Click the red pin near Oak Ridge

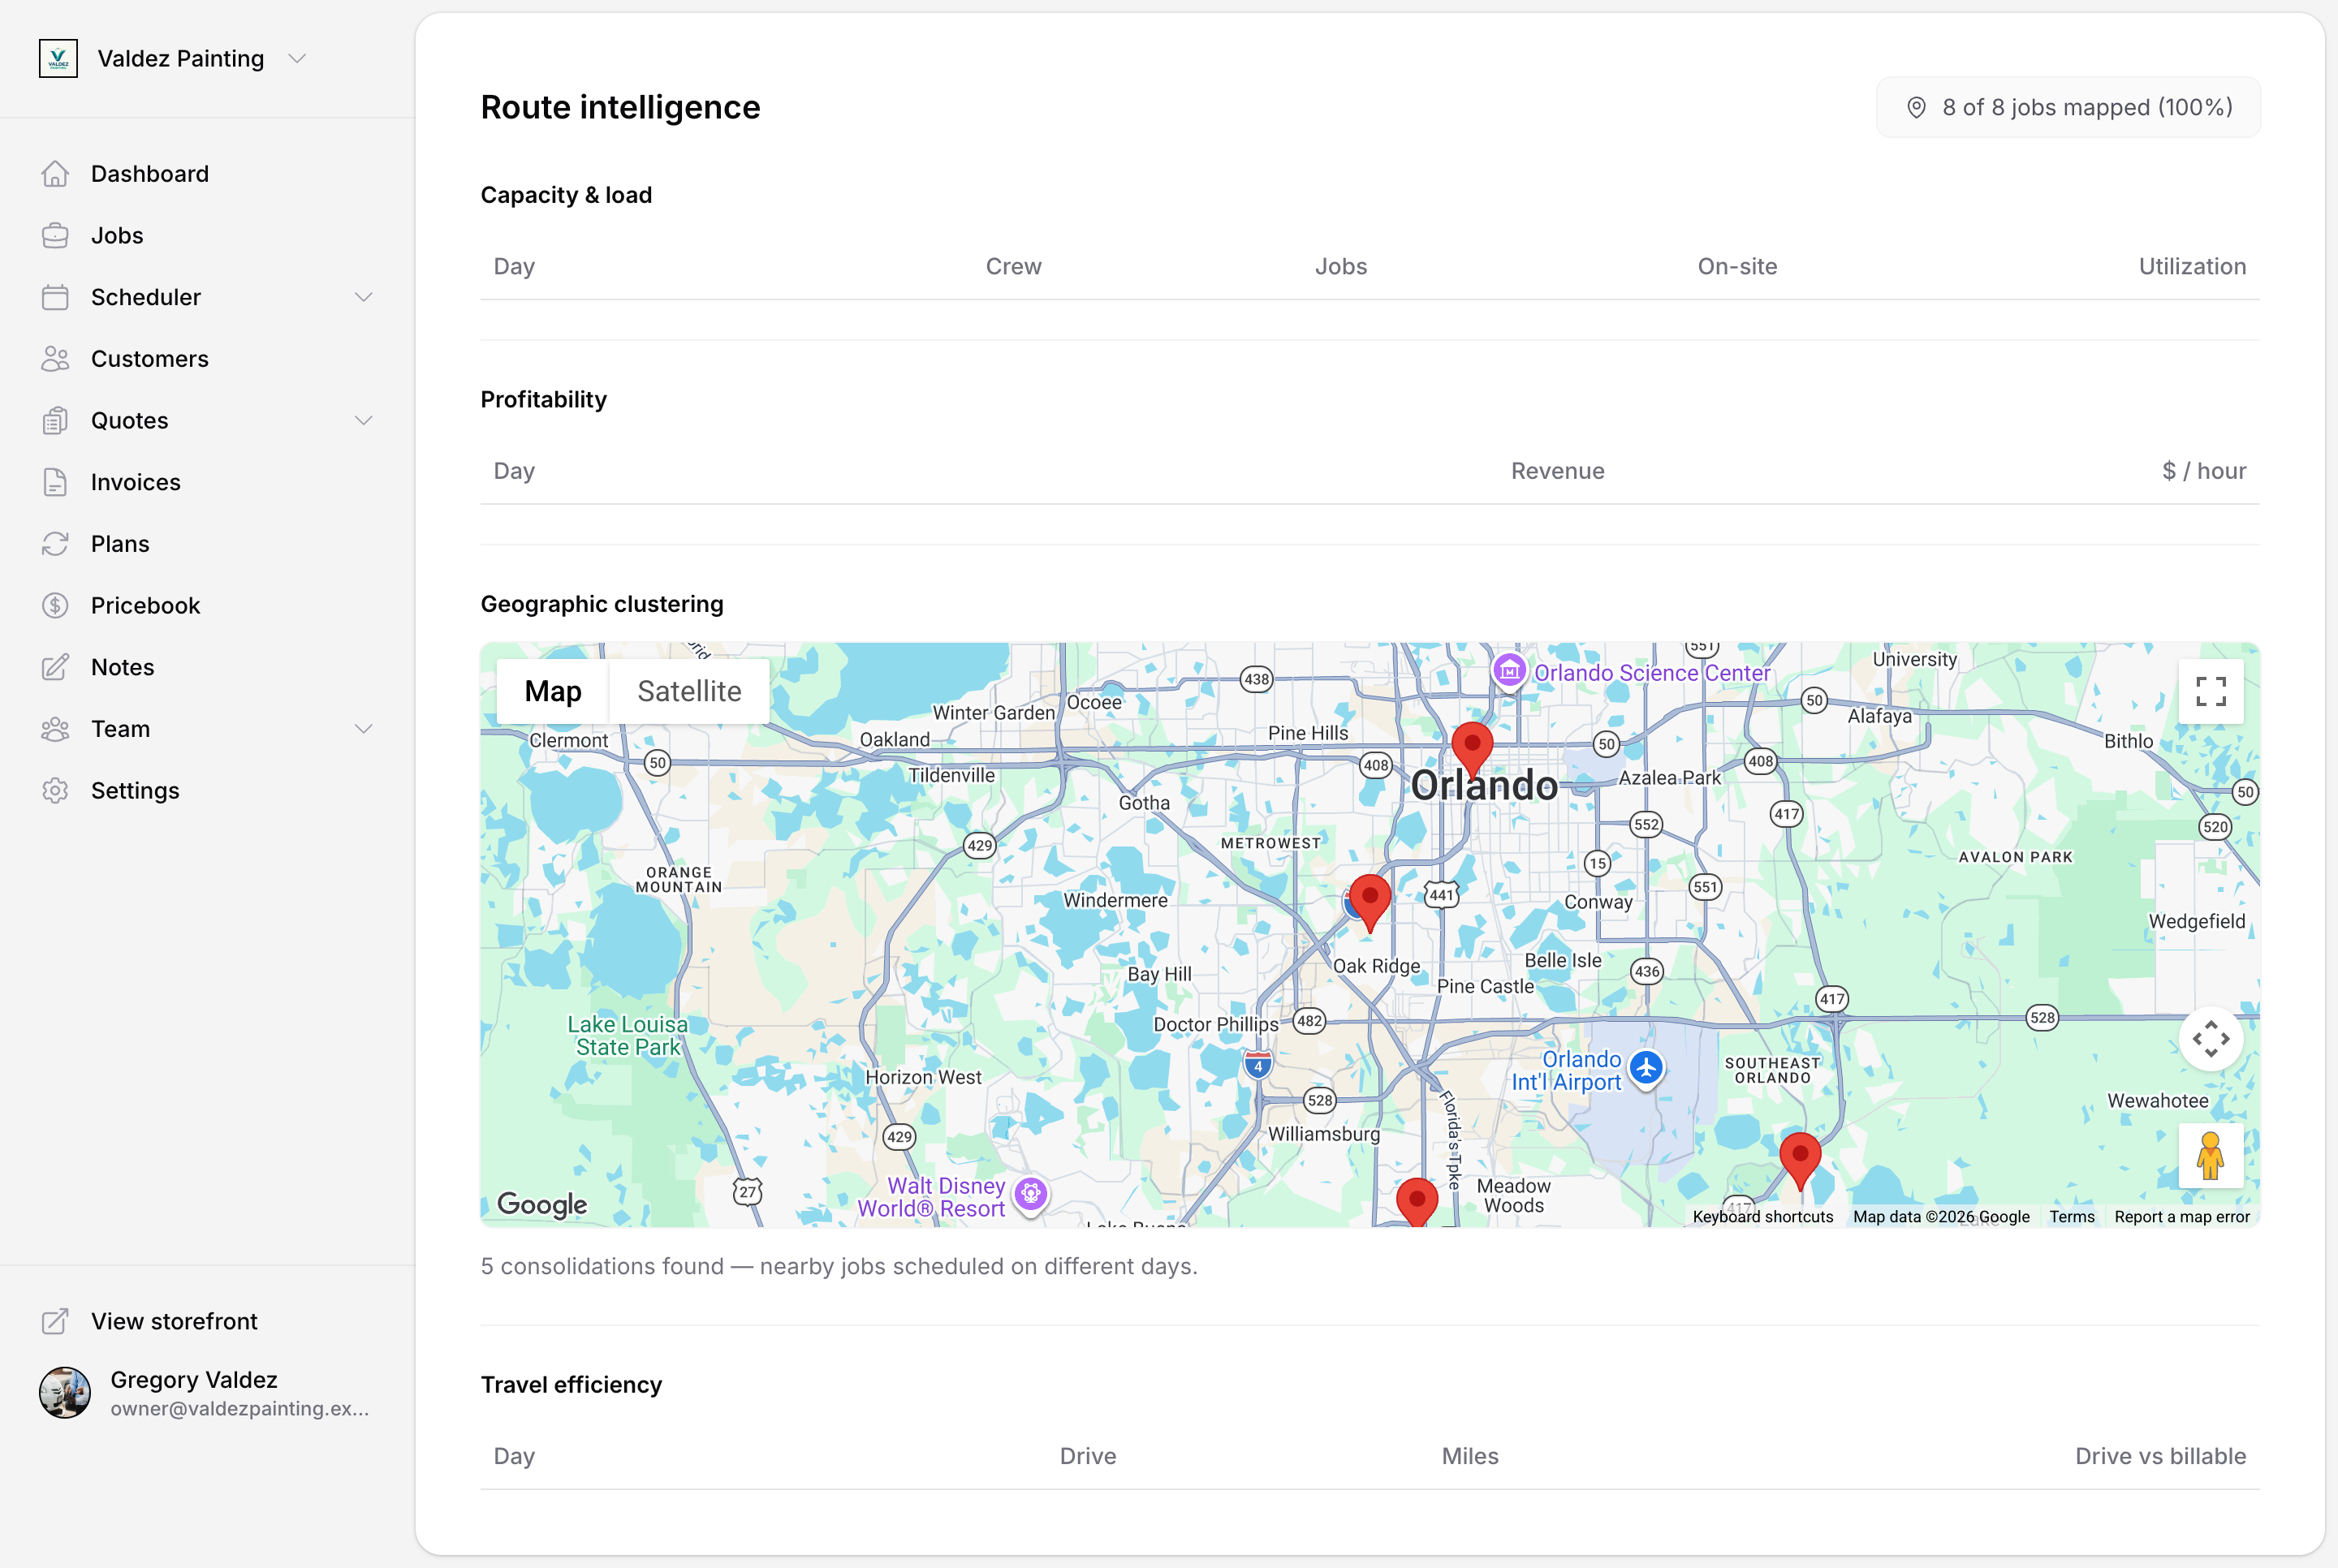(1370, 903)
